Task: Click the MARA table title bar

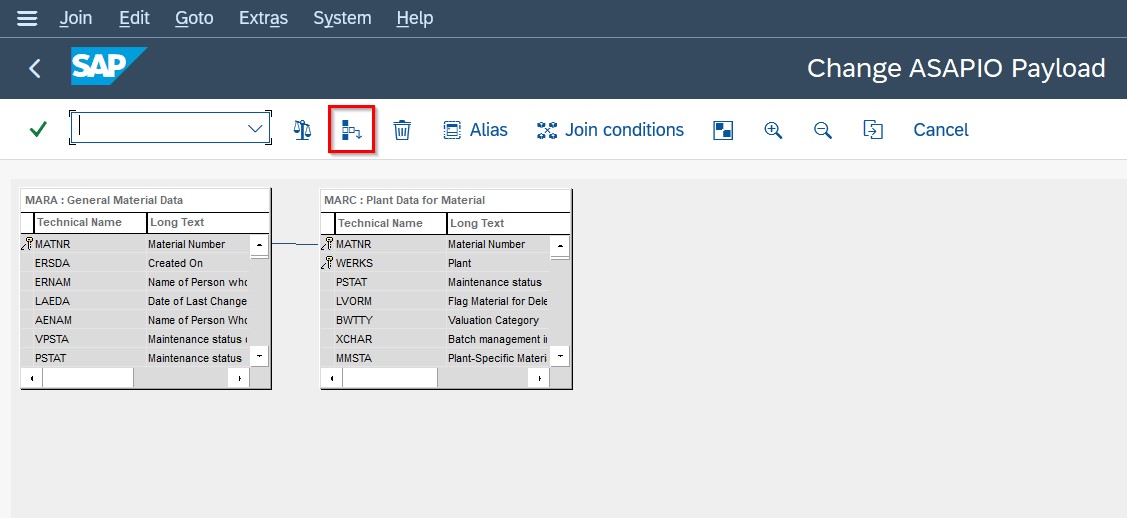Action: point(145,200)
